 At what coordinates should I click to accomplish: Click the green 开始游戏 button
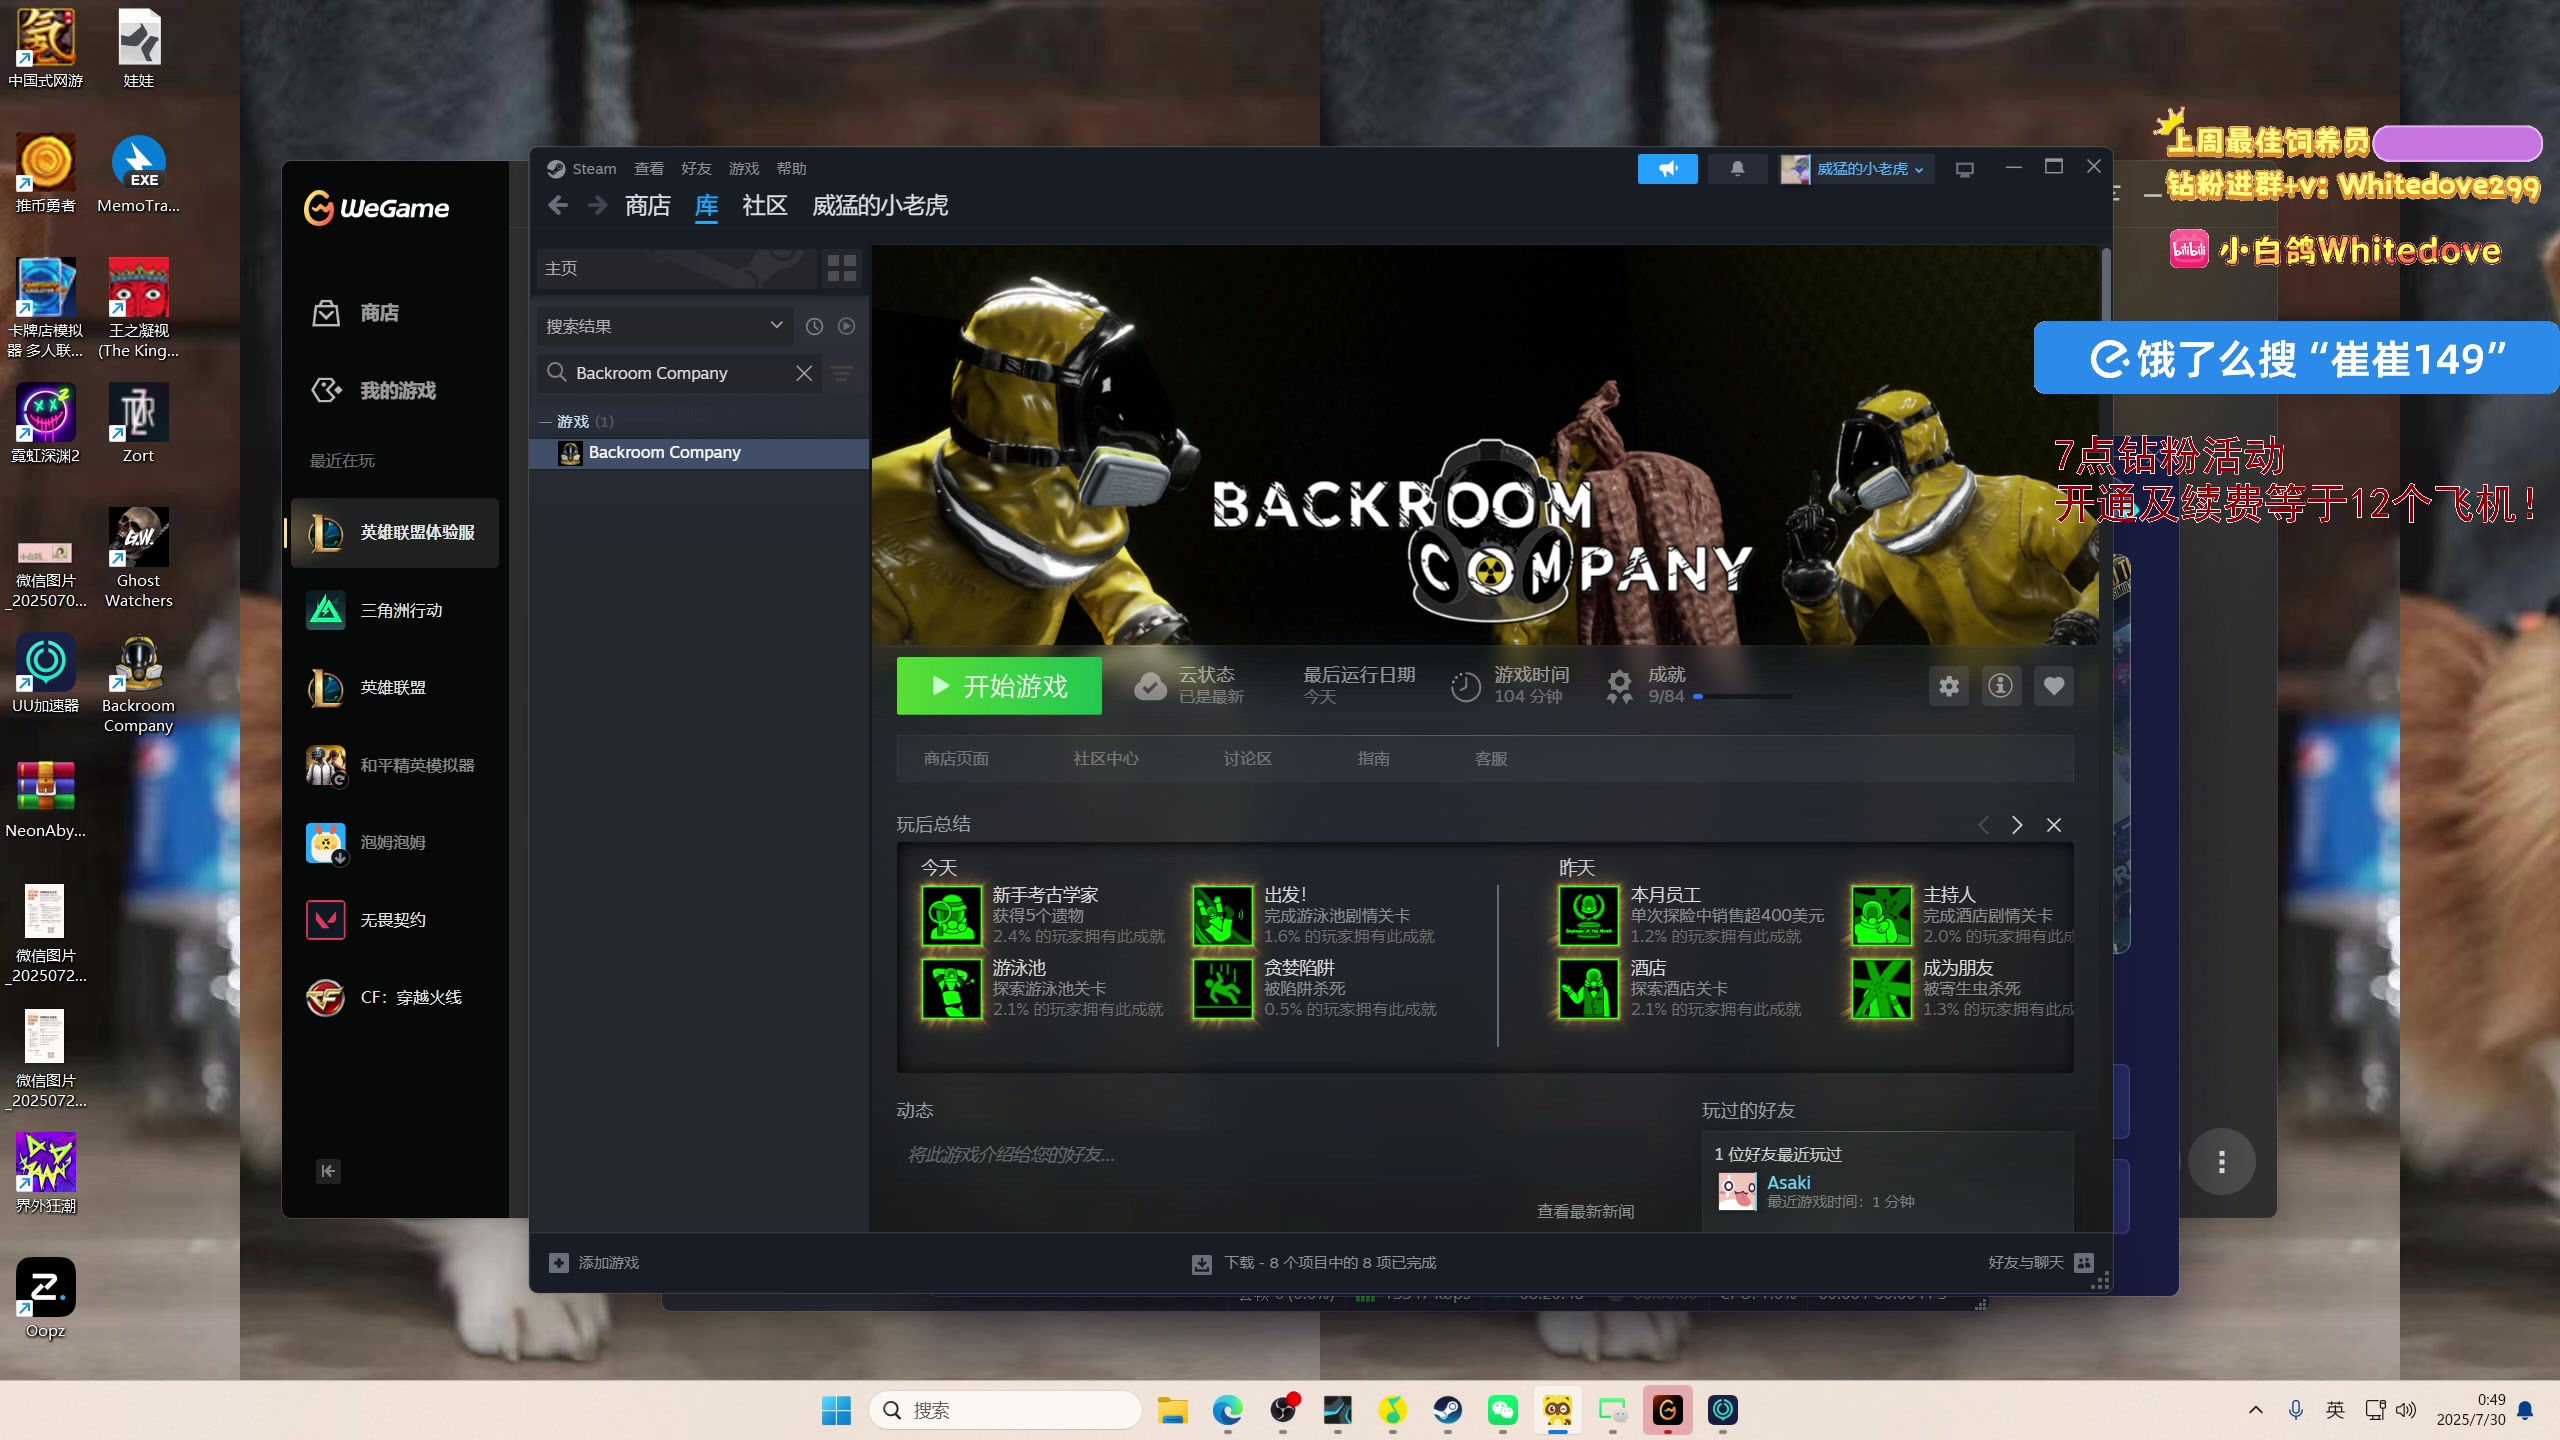point(999,686)
